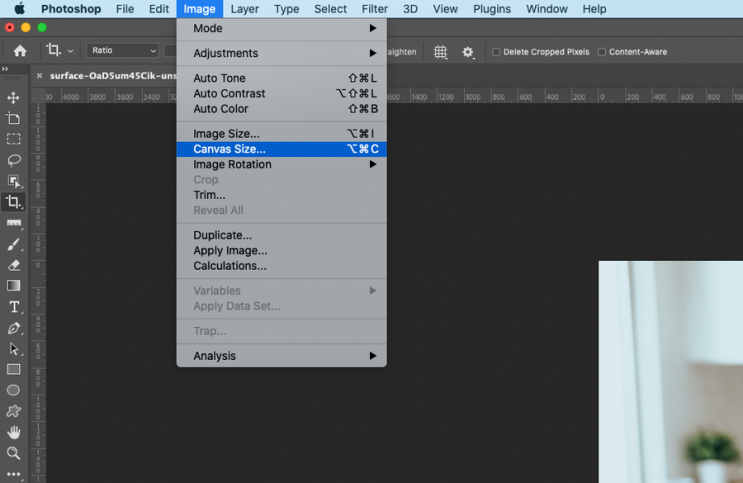Select the Pen tool
The image size is (743, 483).
13,328
